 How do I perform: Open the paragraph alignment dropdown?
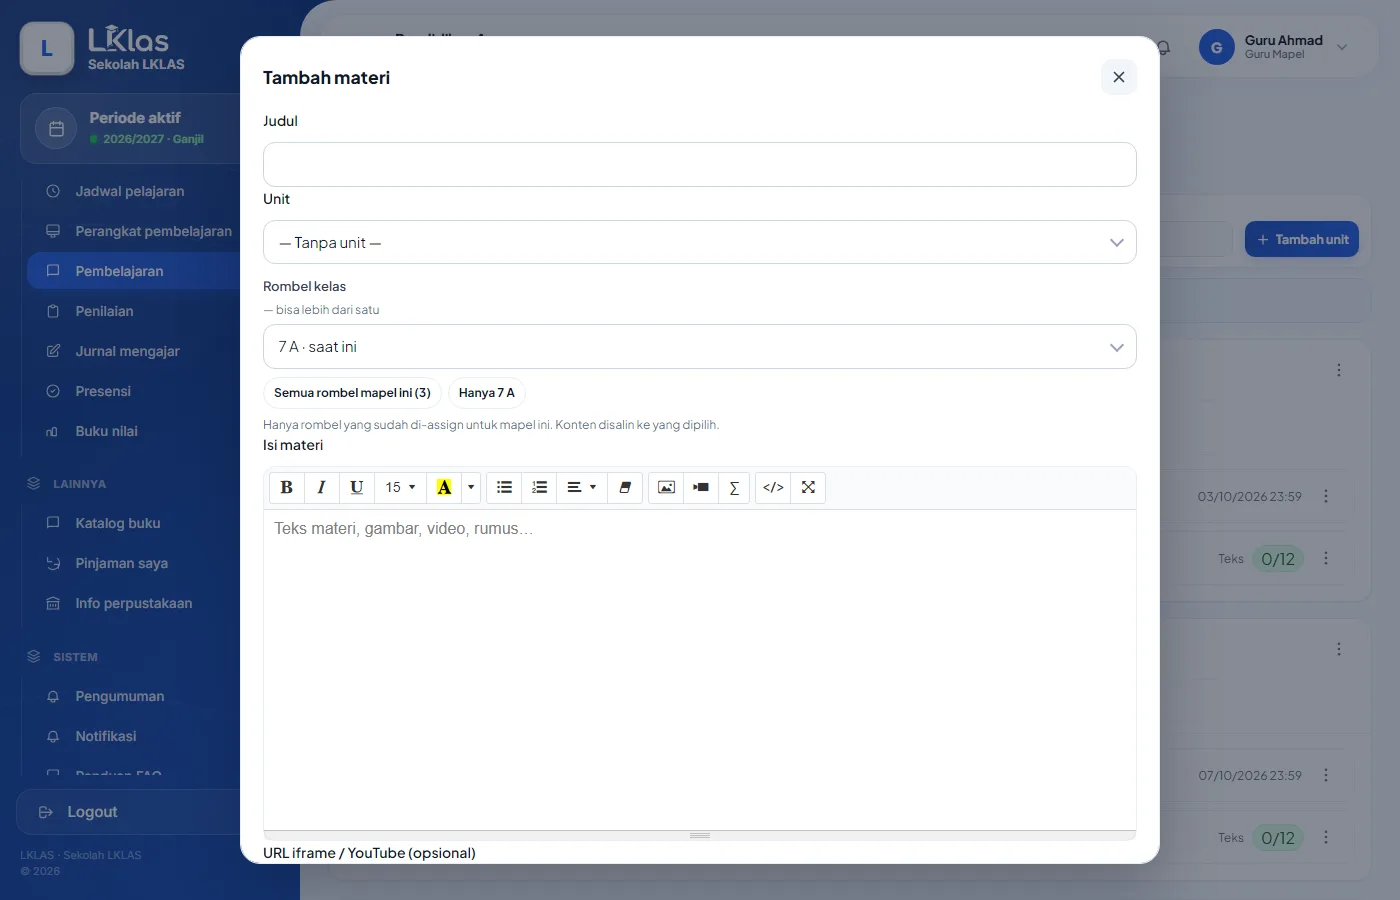(582, 488)
